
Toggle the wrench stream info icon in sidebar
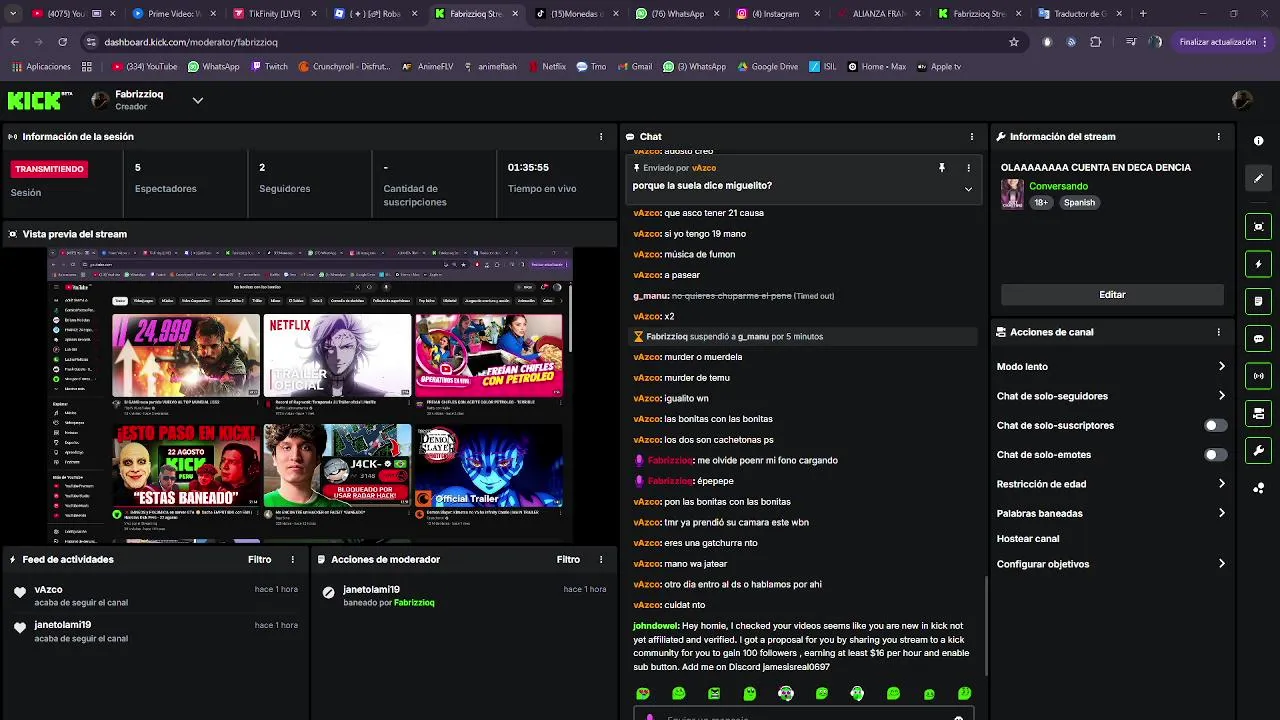[1258, 450]
